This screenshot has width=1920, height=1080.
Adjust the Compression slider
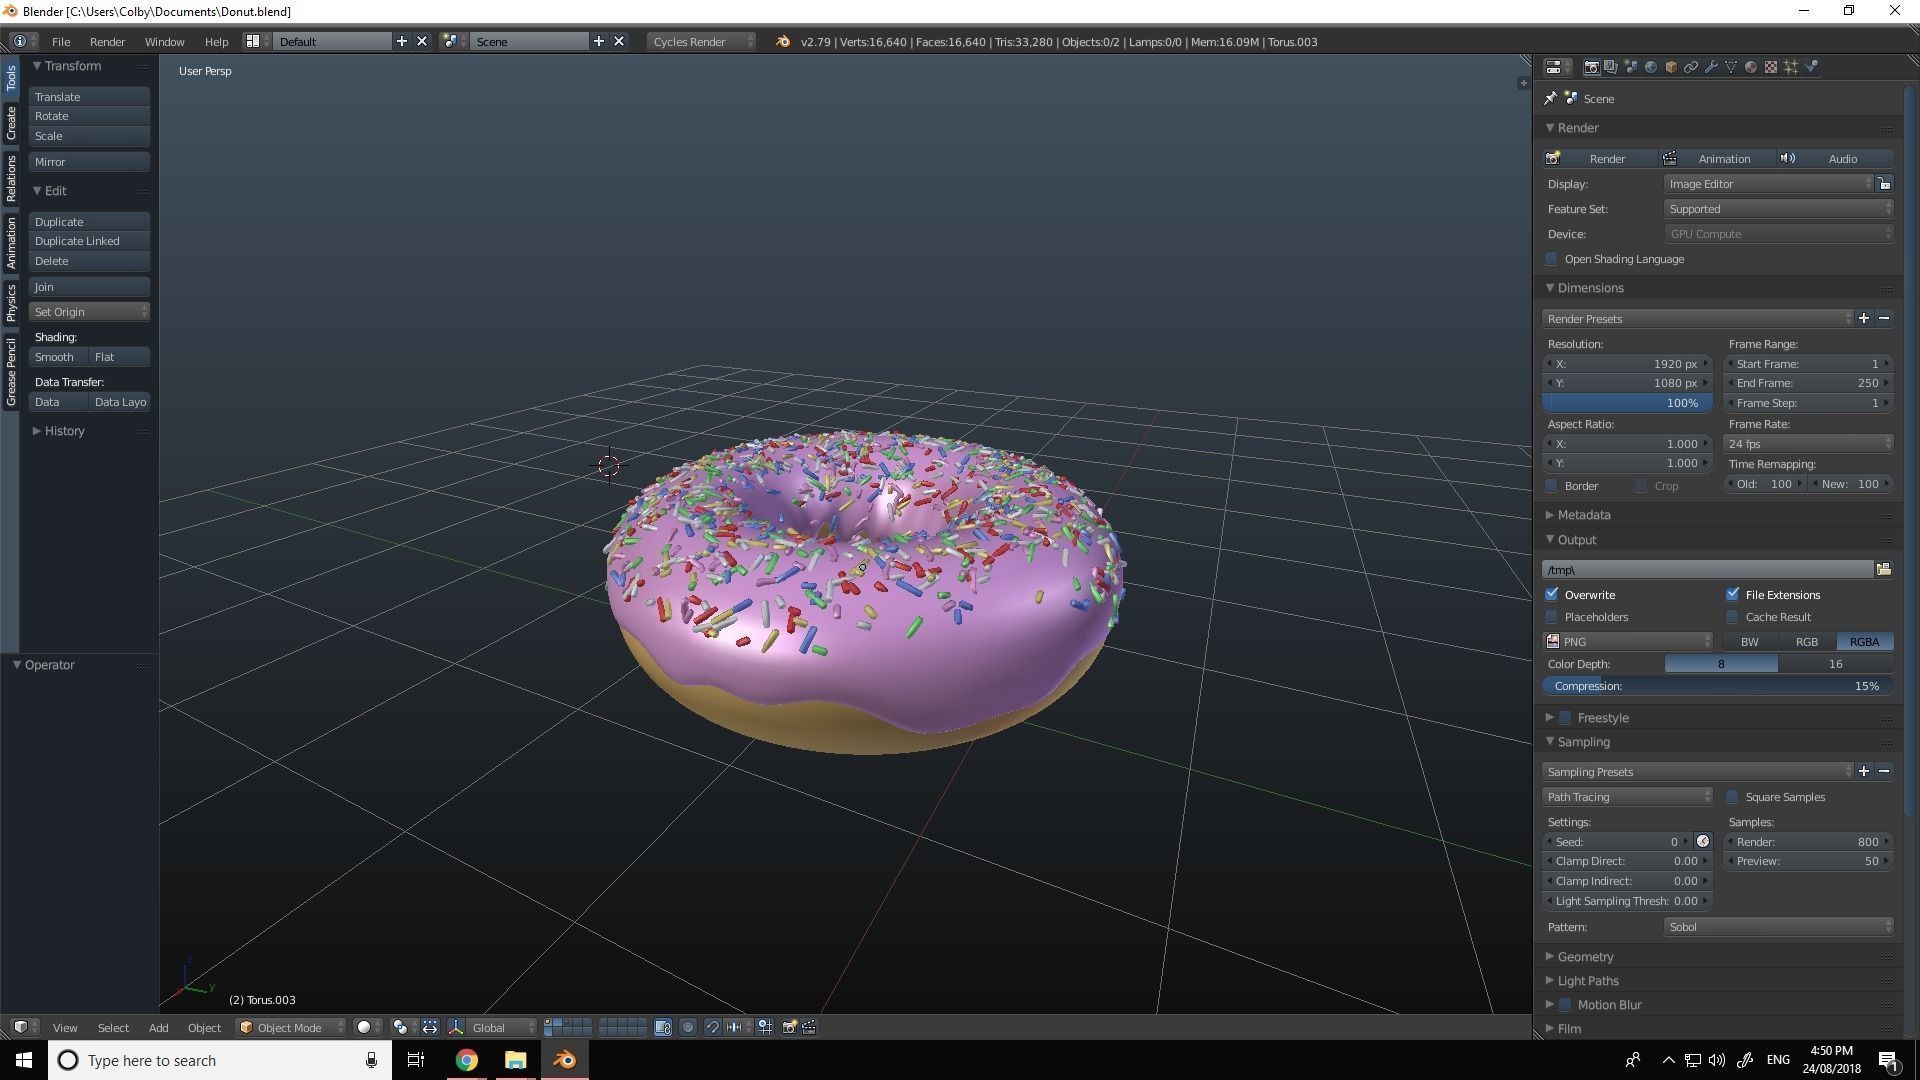click(1716, 686)
